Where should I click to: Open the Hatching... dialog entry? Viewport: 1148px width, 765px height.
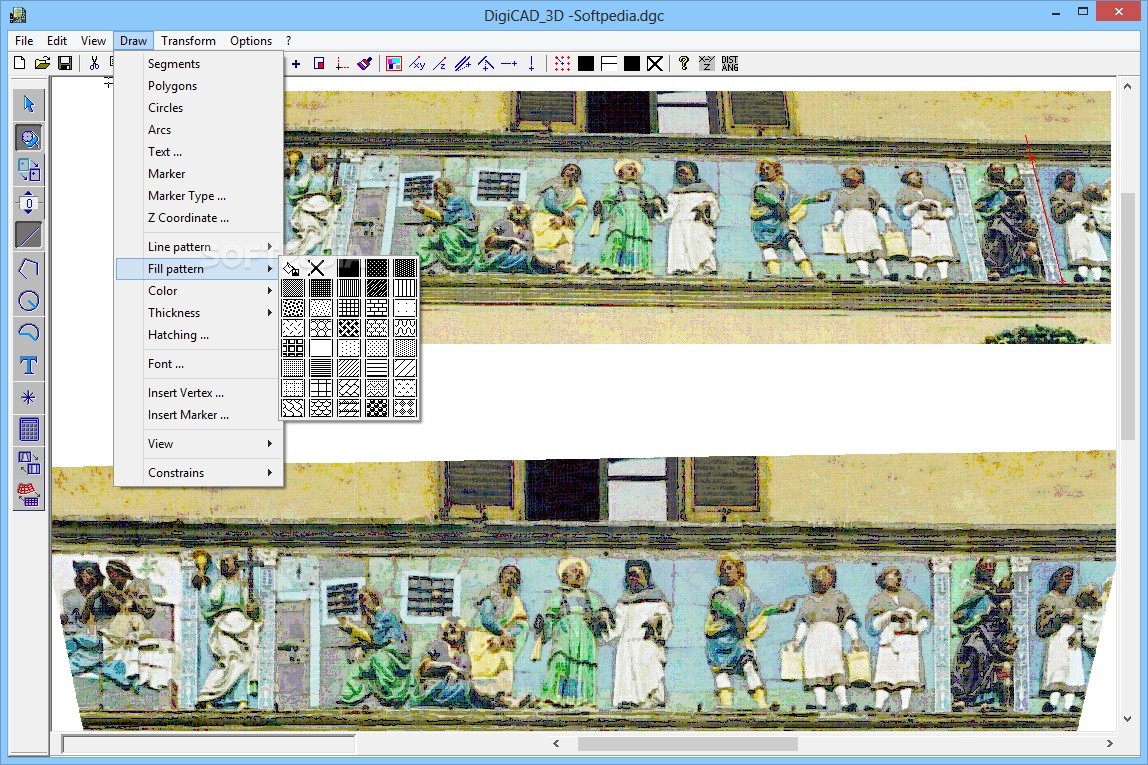tap(199, 335)
